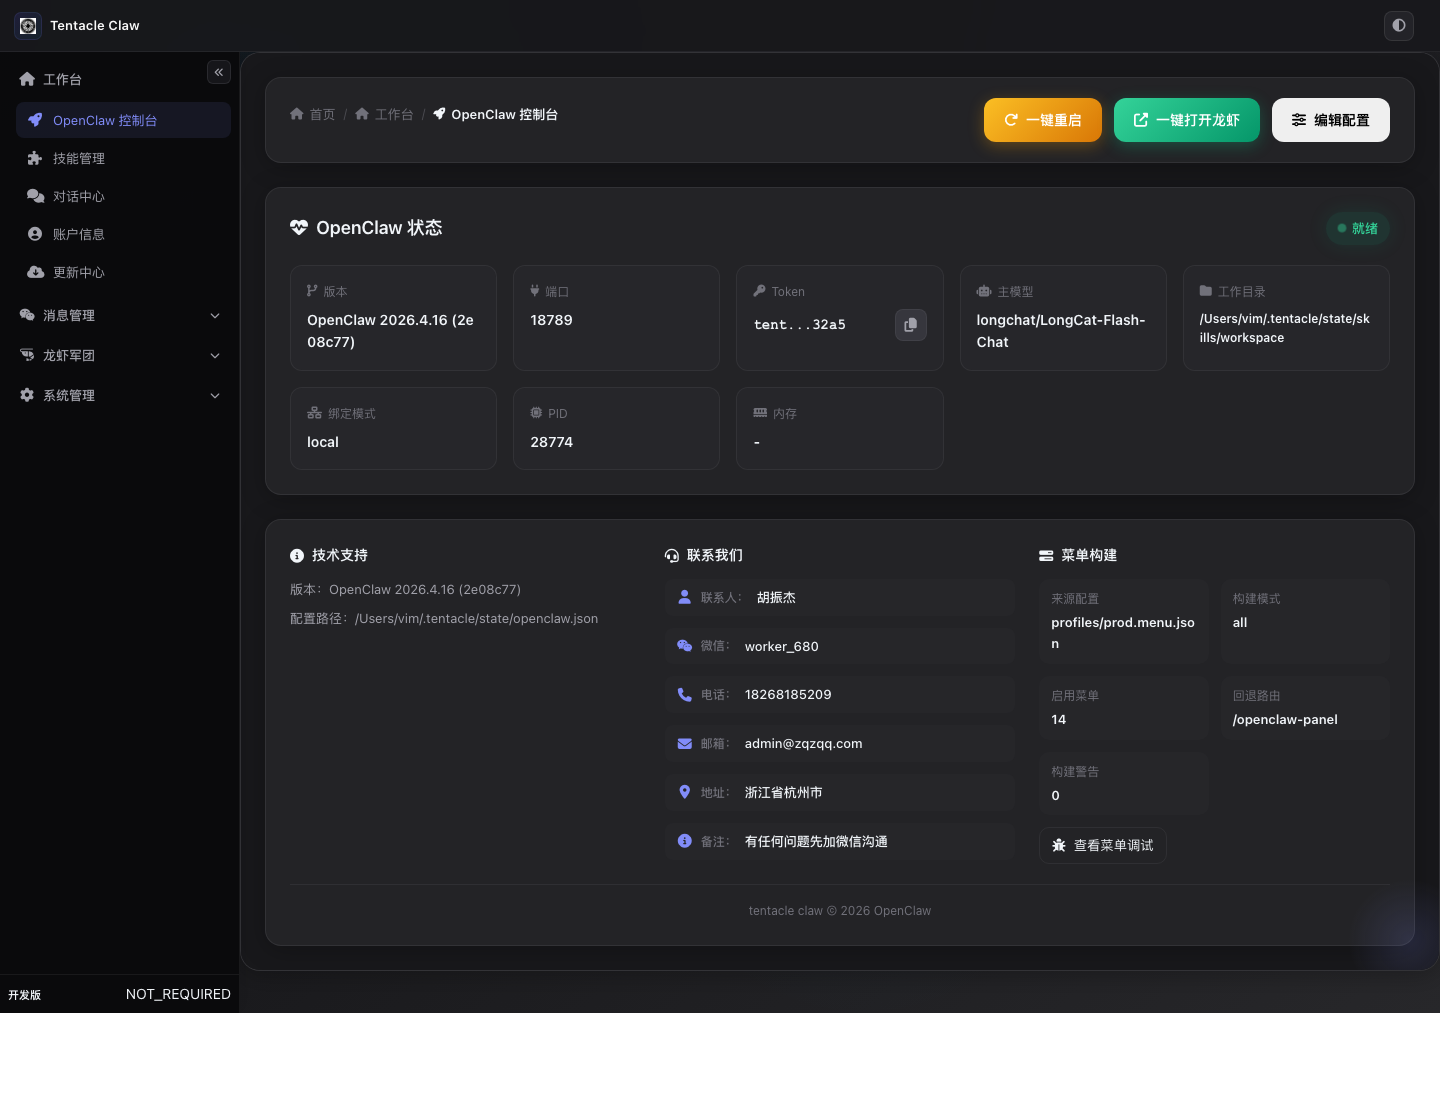
Task: Click the headset icon beside 联系我们
Action: (672, 555)
